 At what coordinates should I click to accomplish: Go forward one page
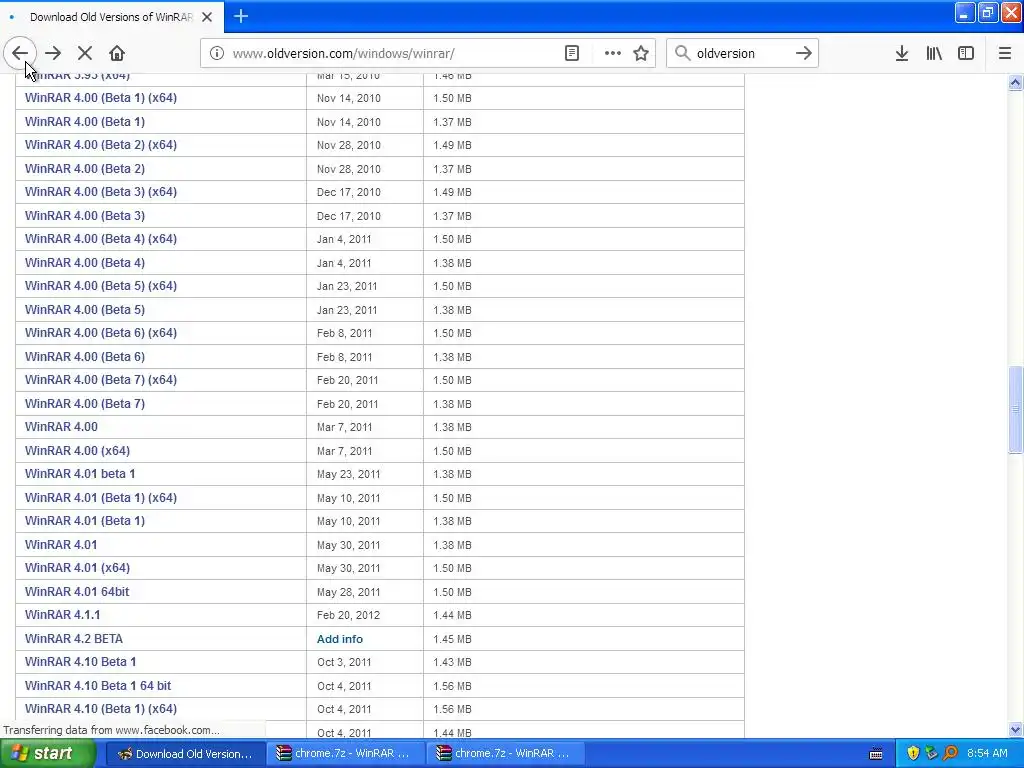click(x=53, y=53)
